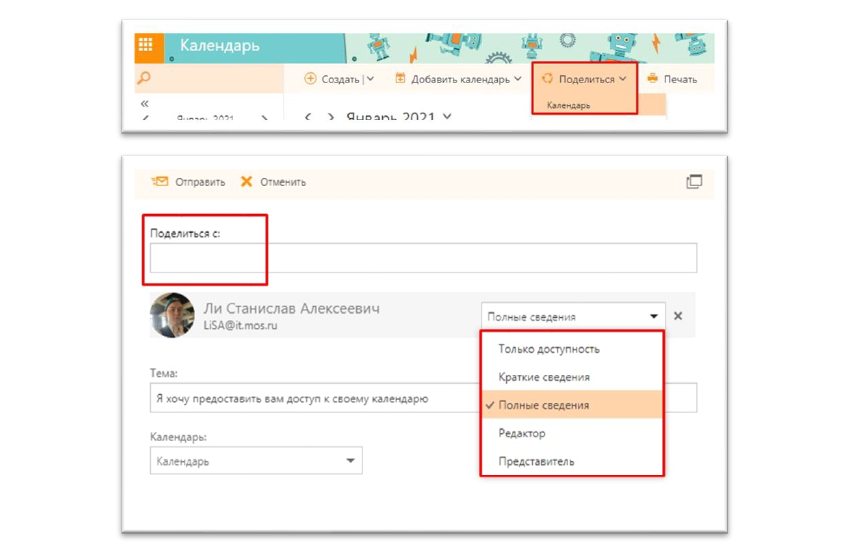The height and width of the screenshot is (551, 844).
Task: Open the Добавить календарь dropdown
Action: point(458,79)
